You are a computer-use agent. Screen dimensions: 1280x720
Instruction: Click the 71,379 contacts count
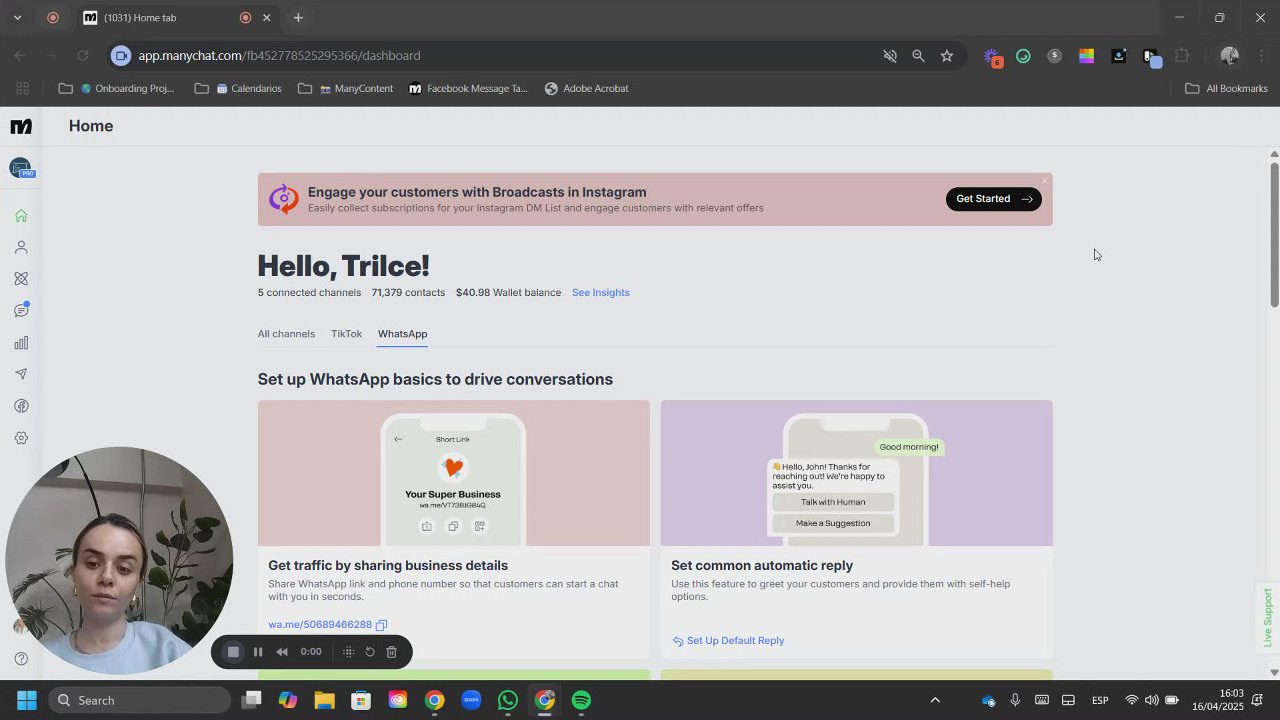(408, 293)
